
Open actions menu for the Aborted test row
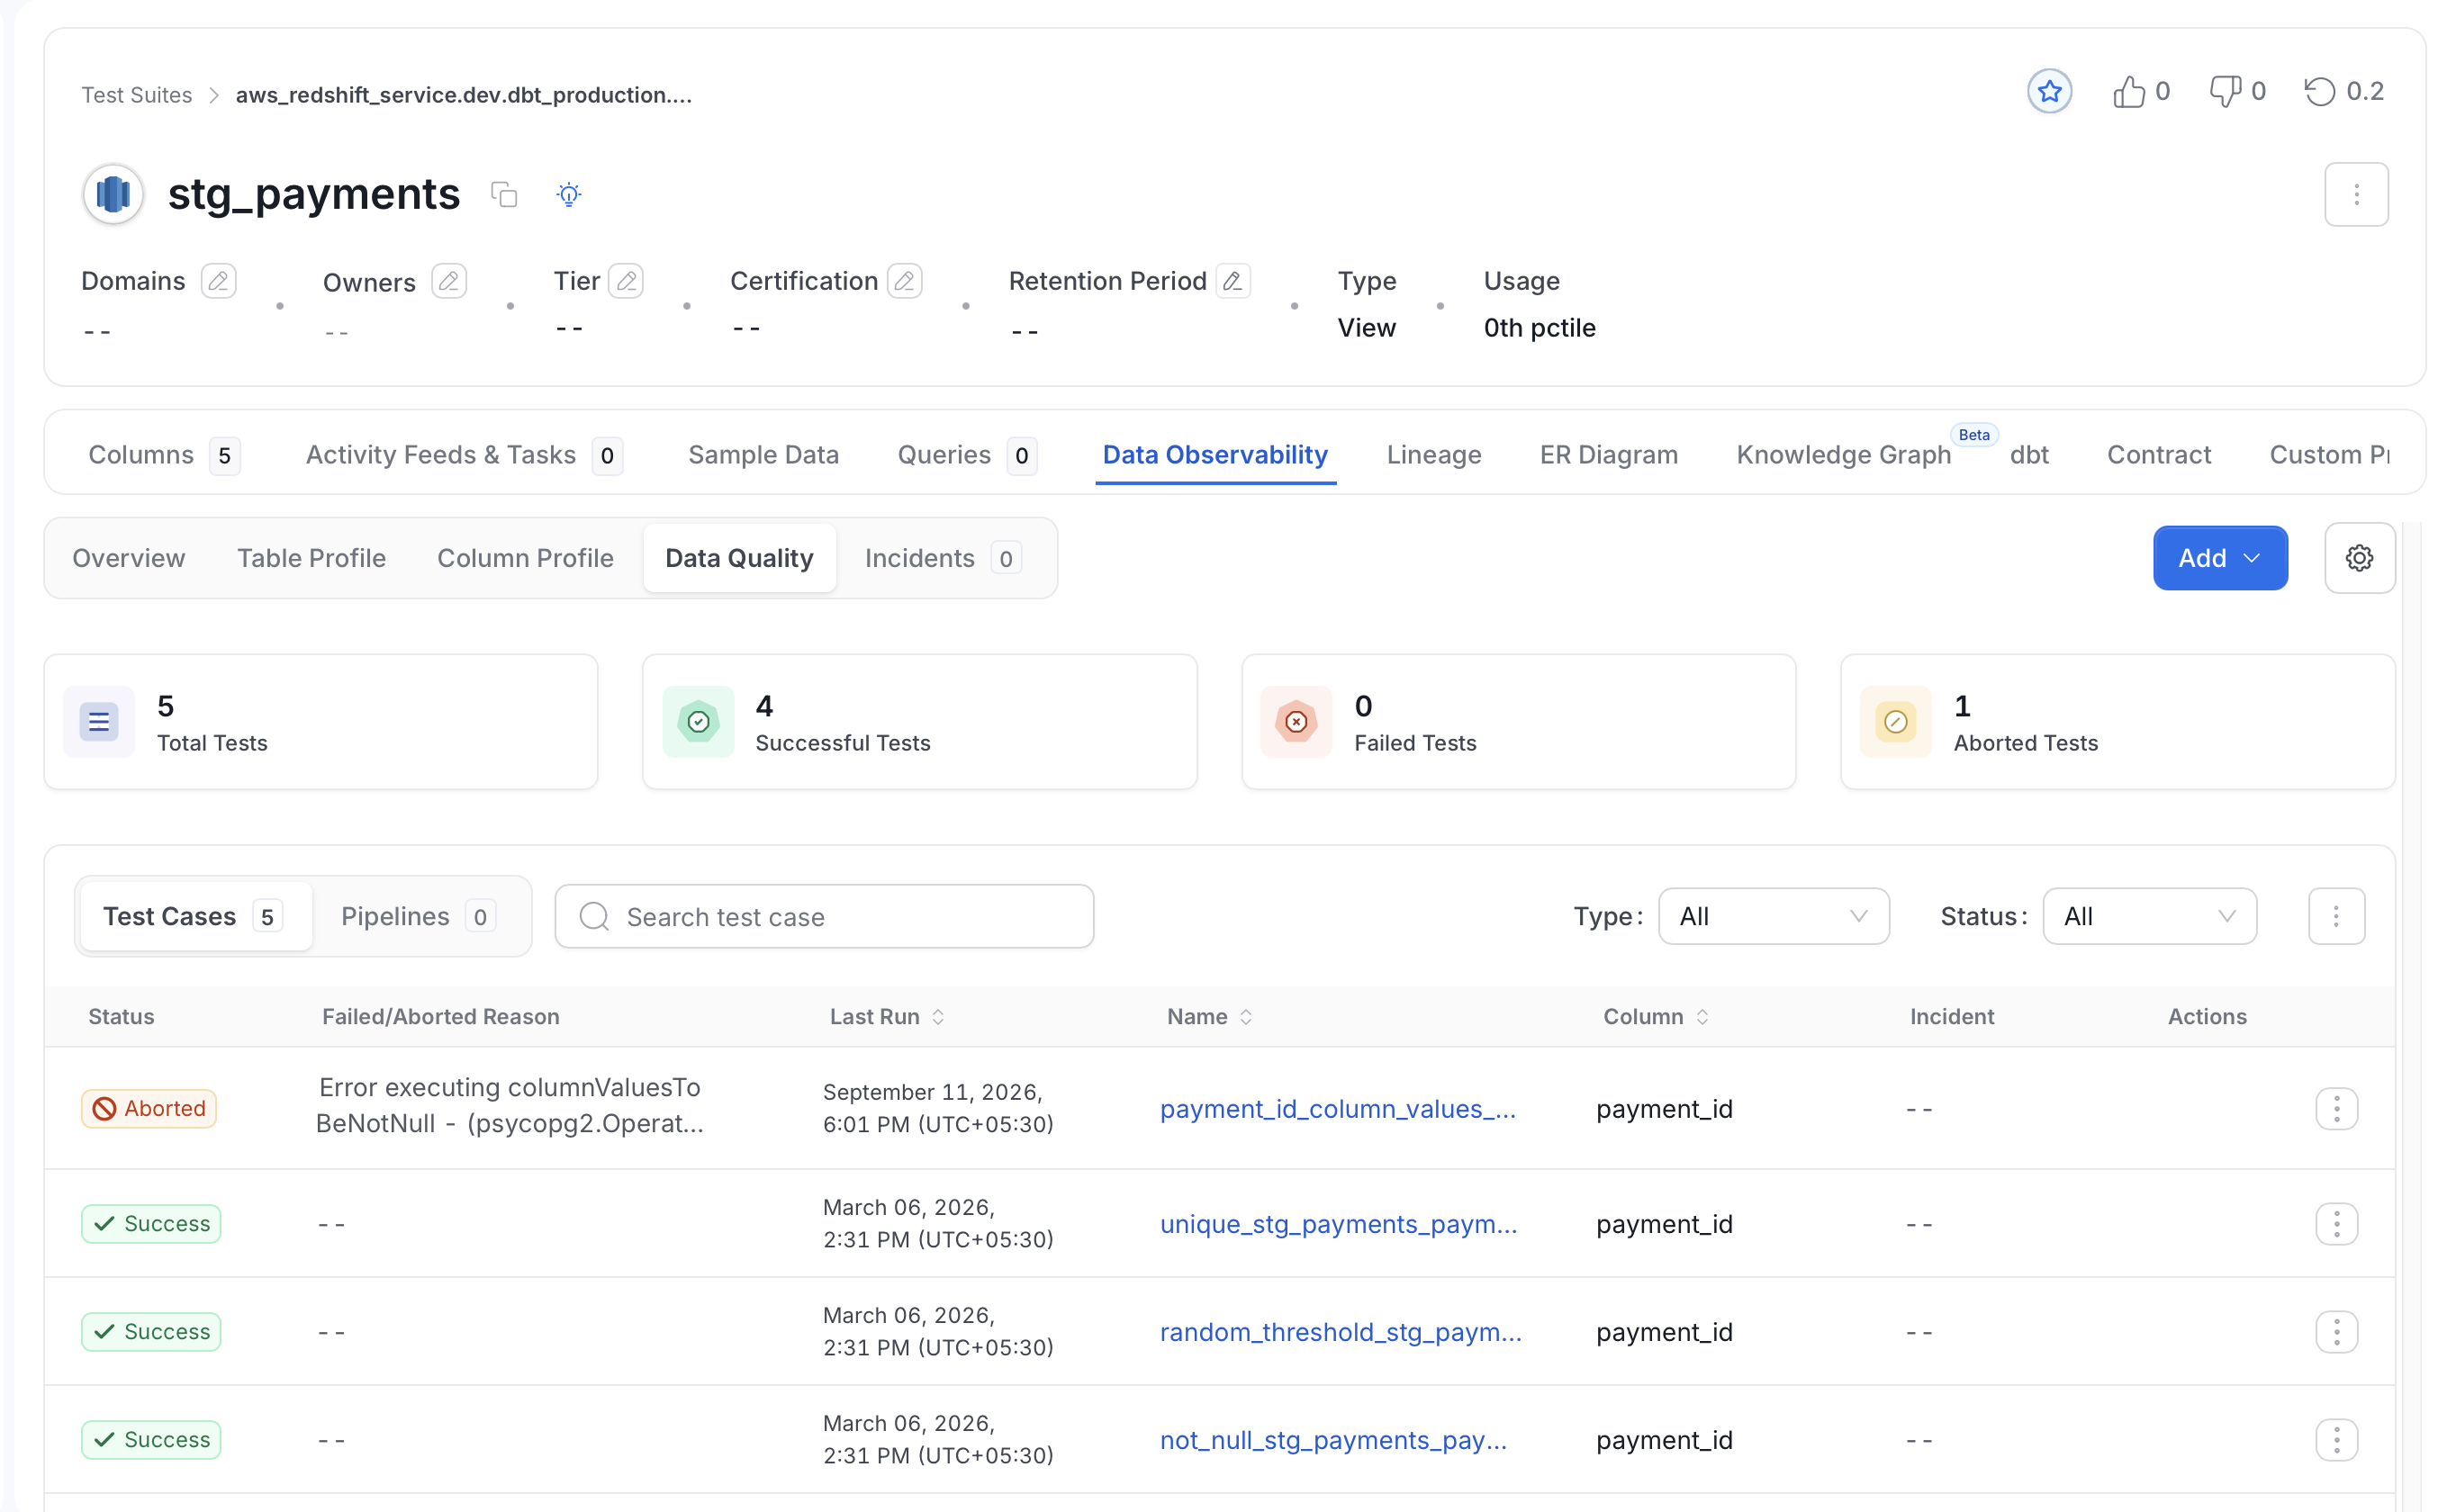[2336, 1109]
